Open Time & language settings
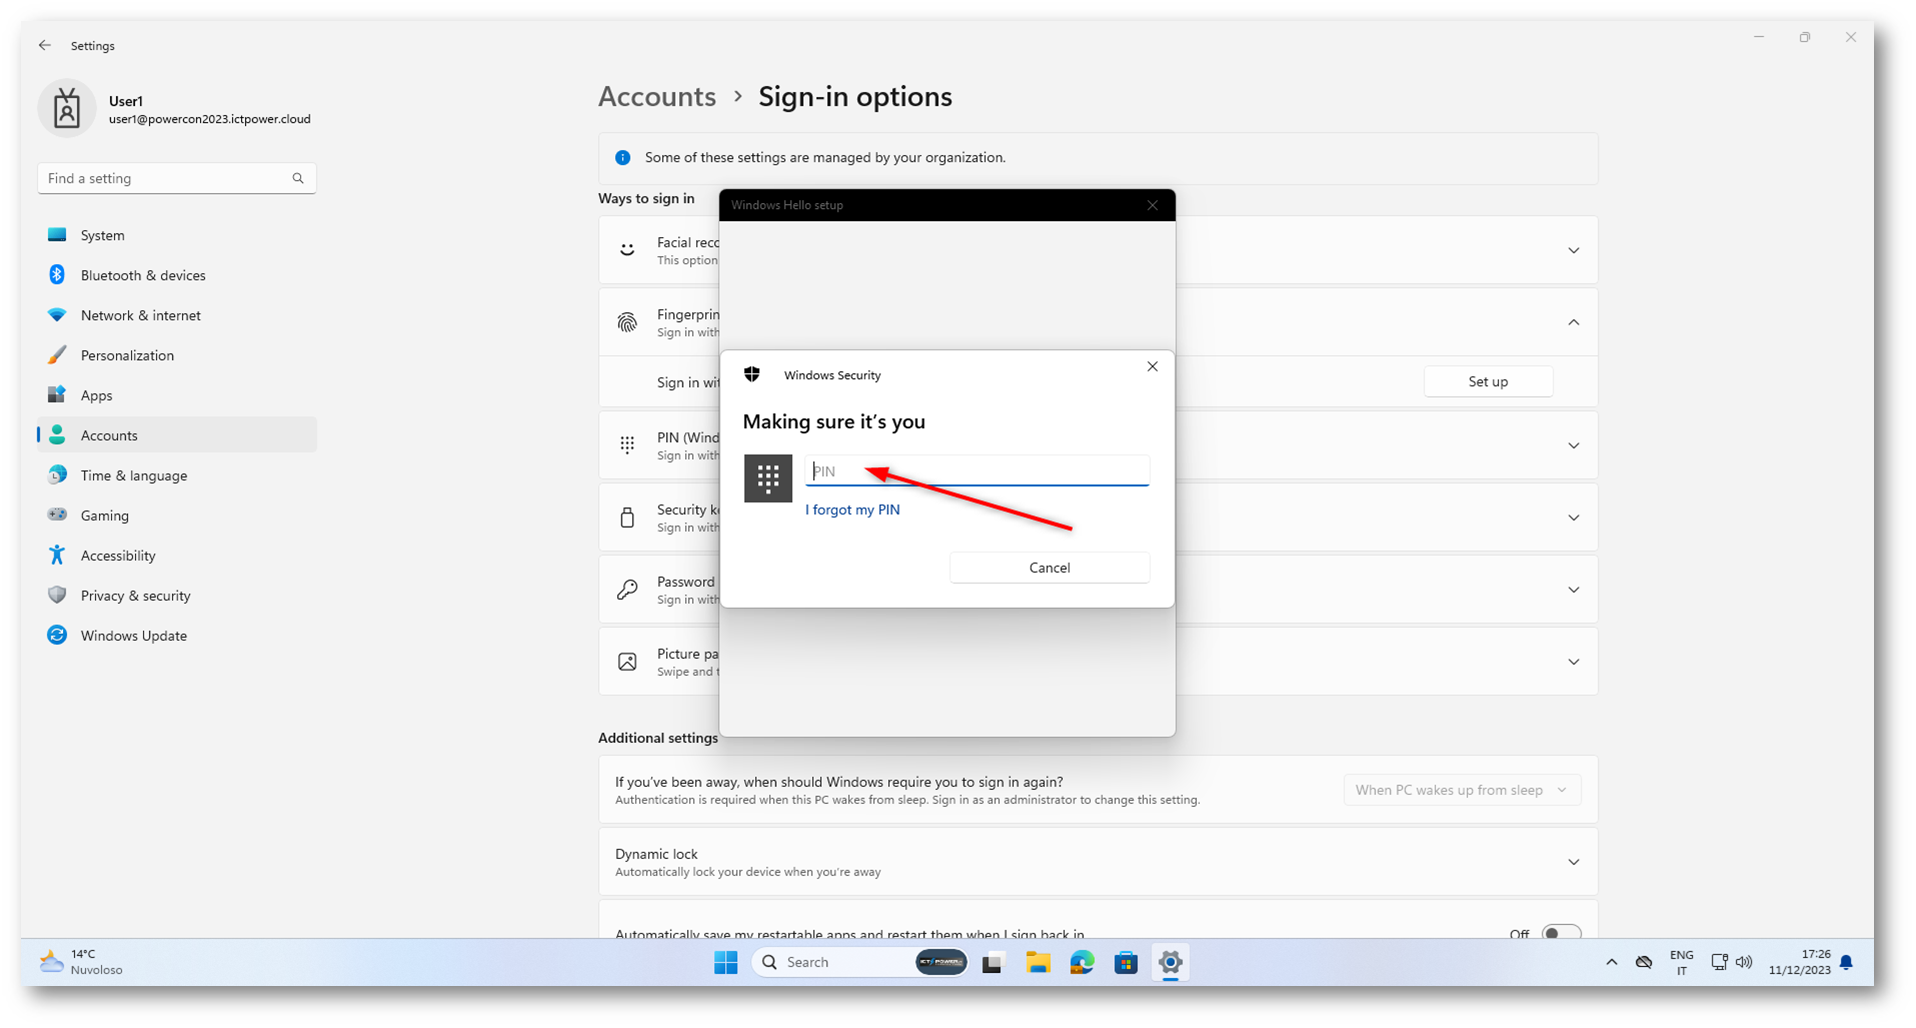The height and width of the screenshot is (1028, 1916). pos(177,475)
